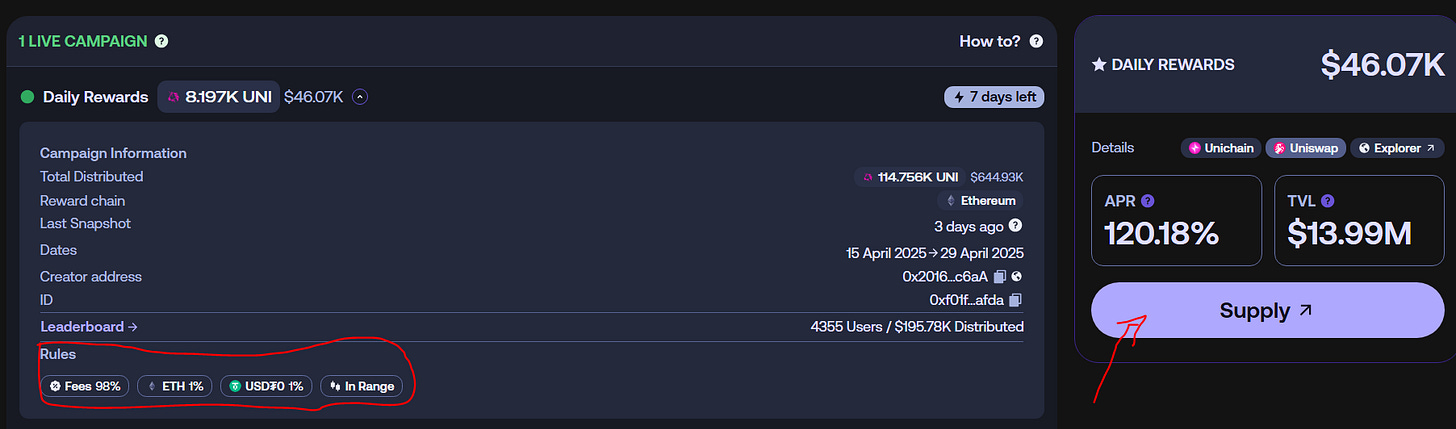The width and height of the screenshot is (1456, 429).
Task: Click the In Range rule chip
Action: coord(361,386)
